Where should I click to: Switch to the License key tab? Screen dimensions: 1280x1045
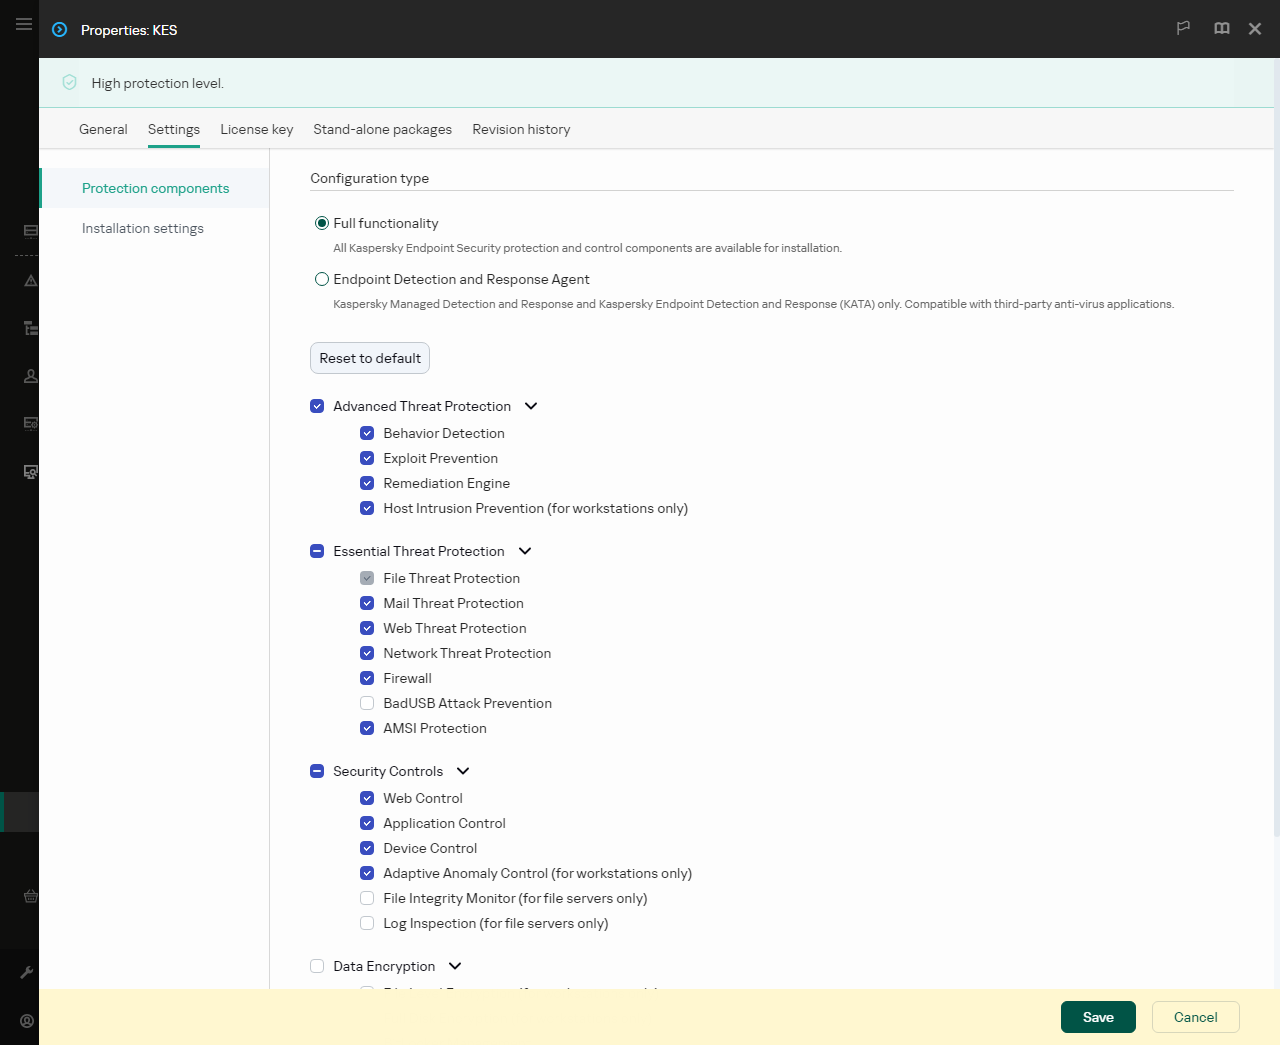point(257,129)
